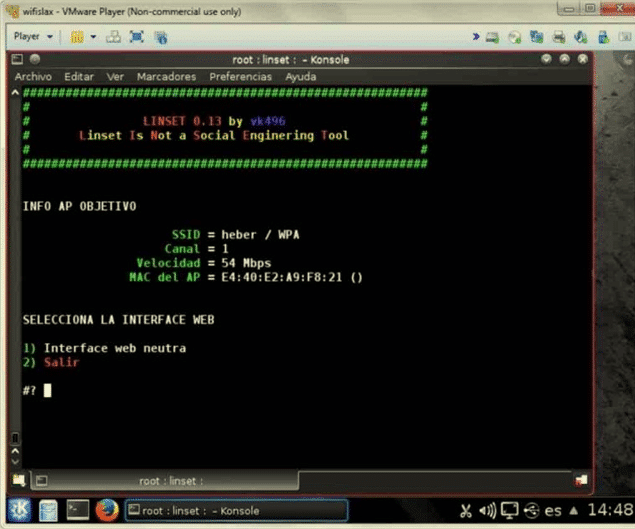Enter full screen mode via toolbar icon
This screenshot has width=635, height=529.
point(136,37)
